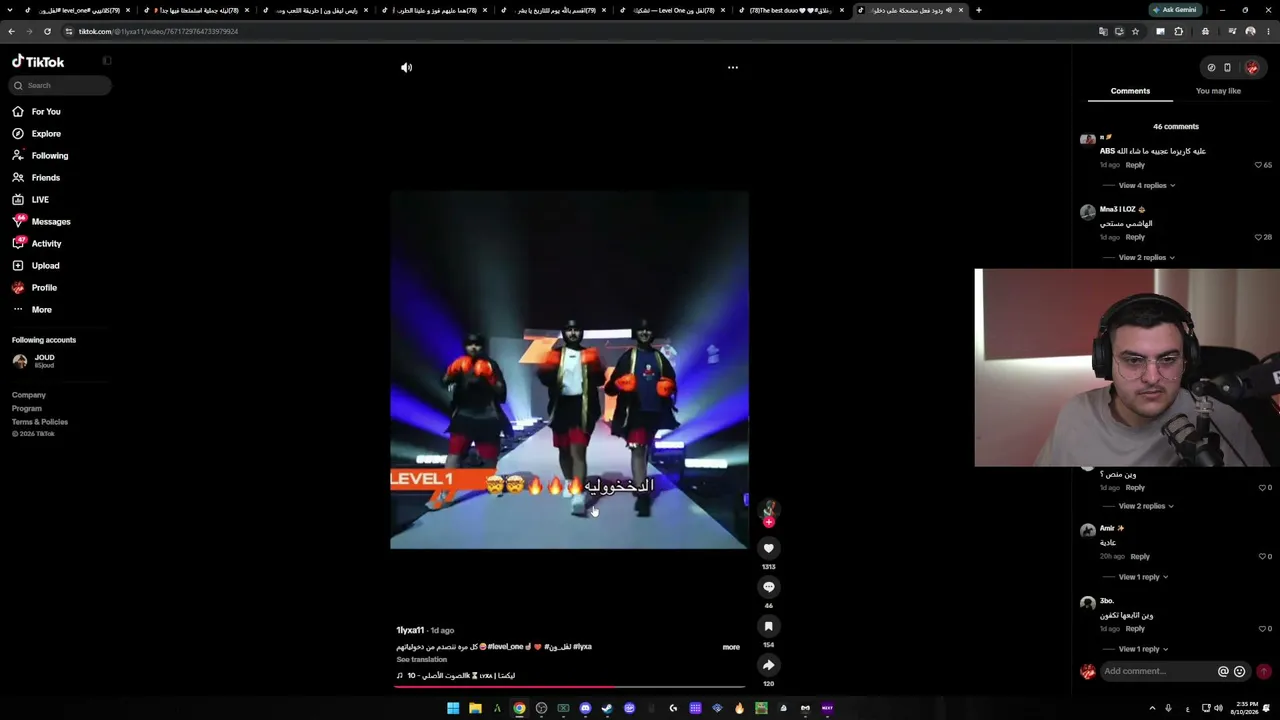The width and height of the screenshot is (1280, 720).
Task: Click the TikTok search field
Action: pos(61,85)
